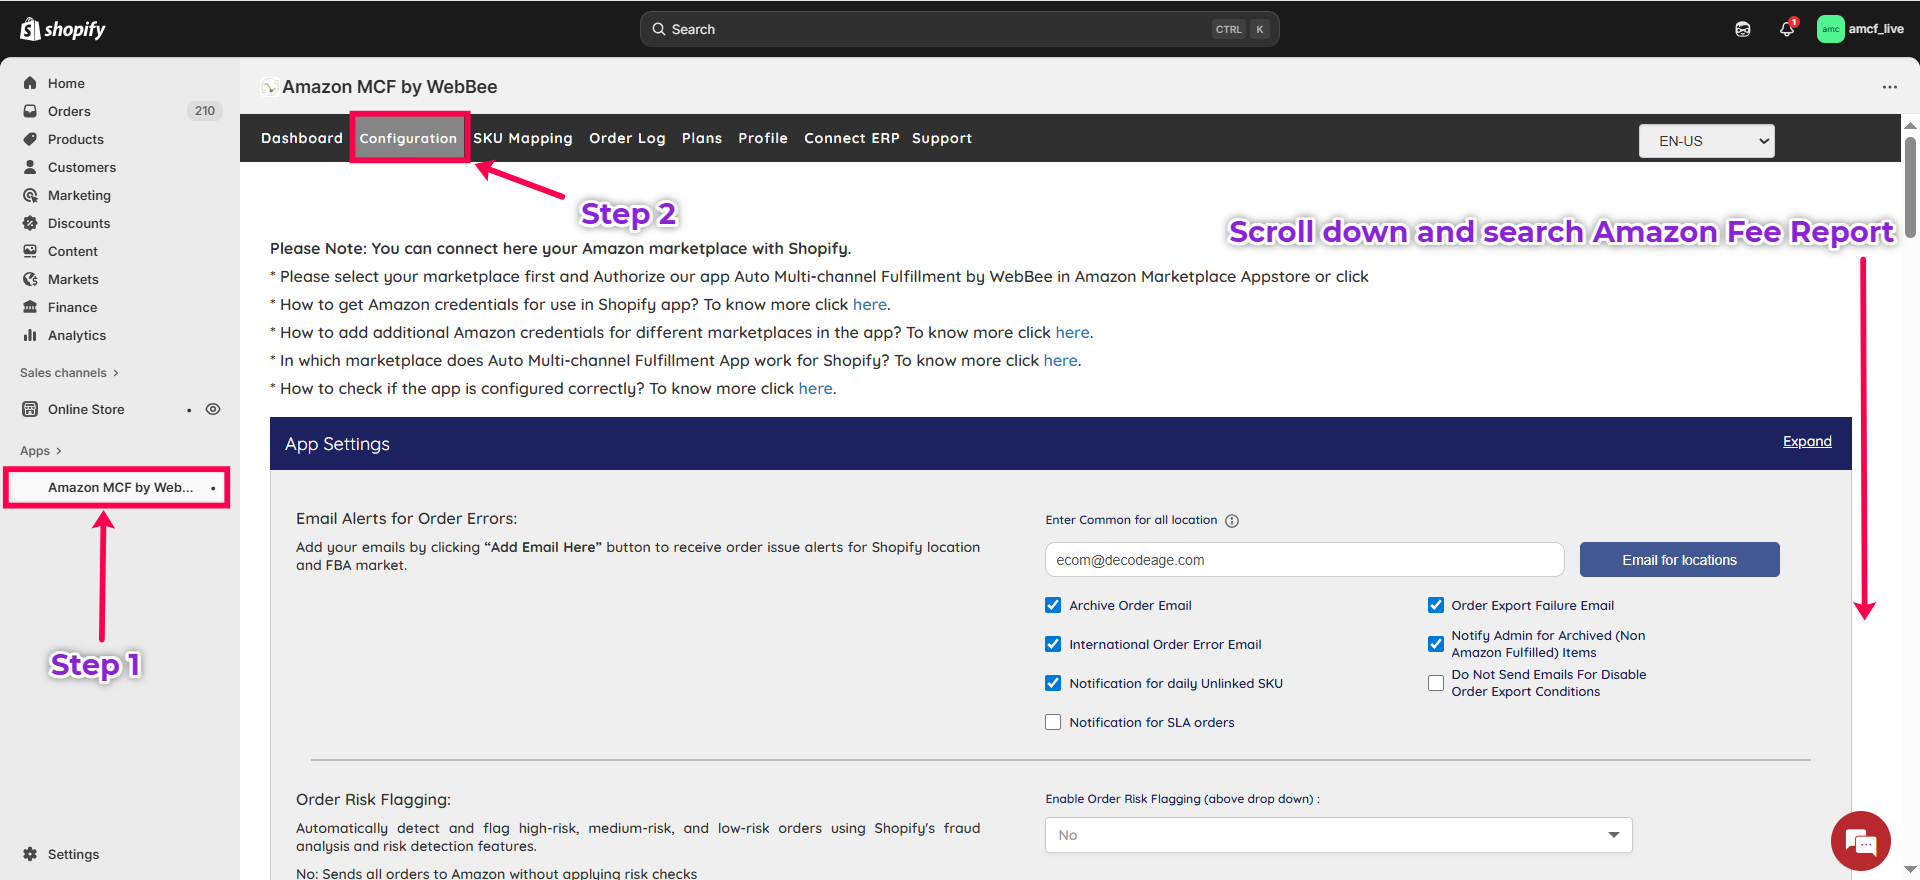This screenshot has width=1920, height=880.
Task: Click the Settings gear icon
Action: (30, 854)
